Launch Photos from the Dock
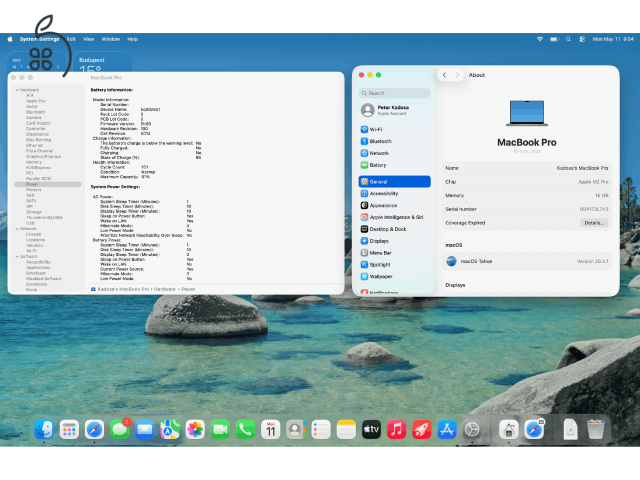This screenshot has width=640, height=480. 195,429
